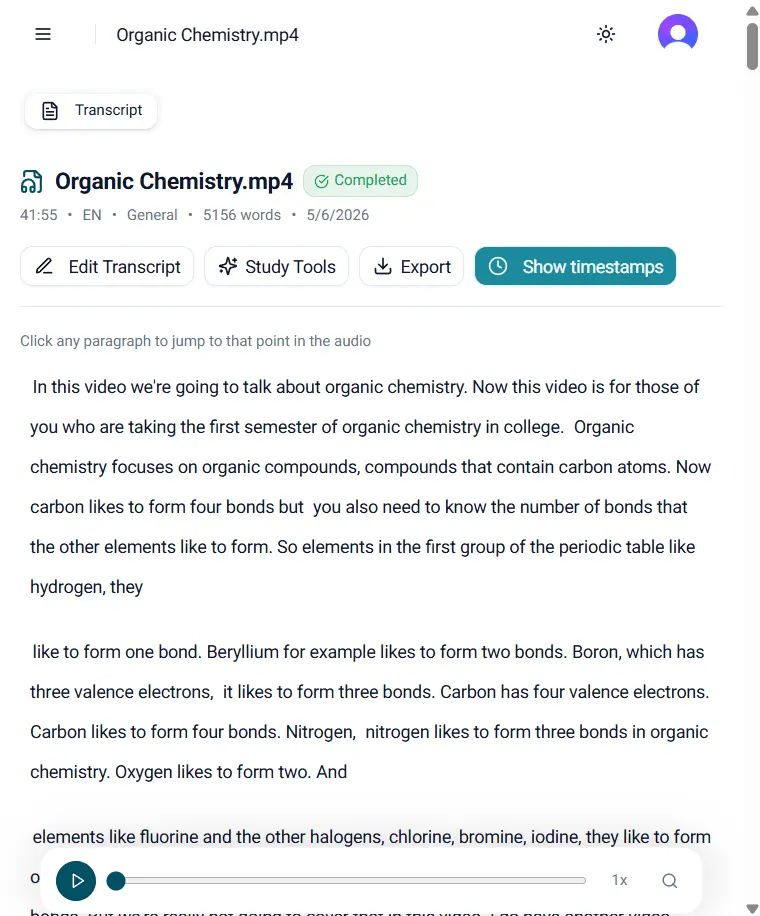This screenshot has width=760, height=916.
Task: Click the Organic Chemistry.mp4 header title
Action: 207,35
